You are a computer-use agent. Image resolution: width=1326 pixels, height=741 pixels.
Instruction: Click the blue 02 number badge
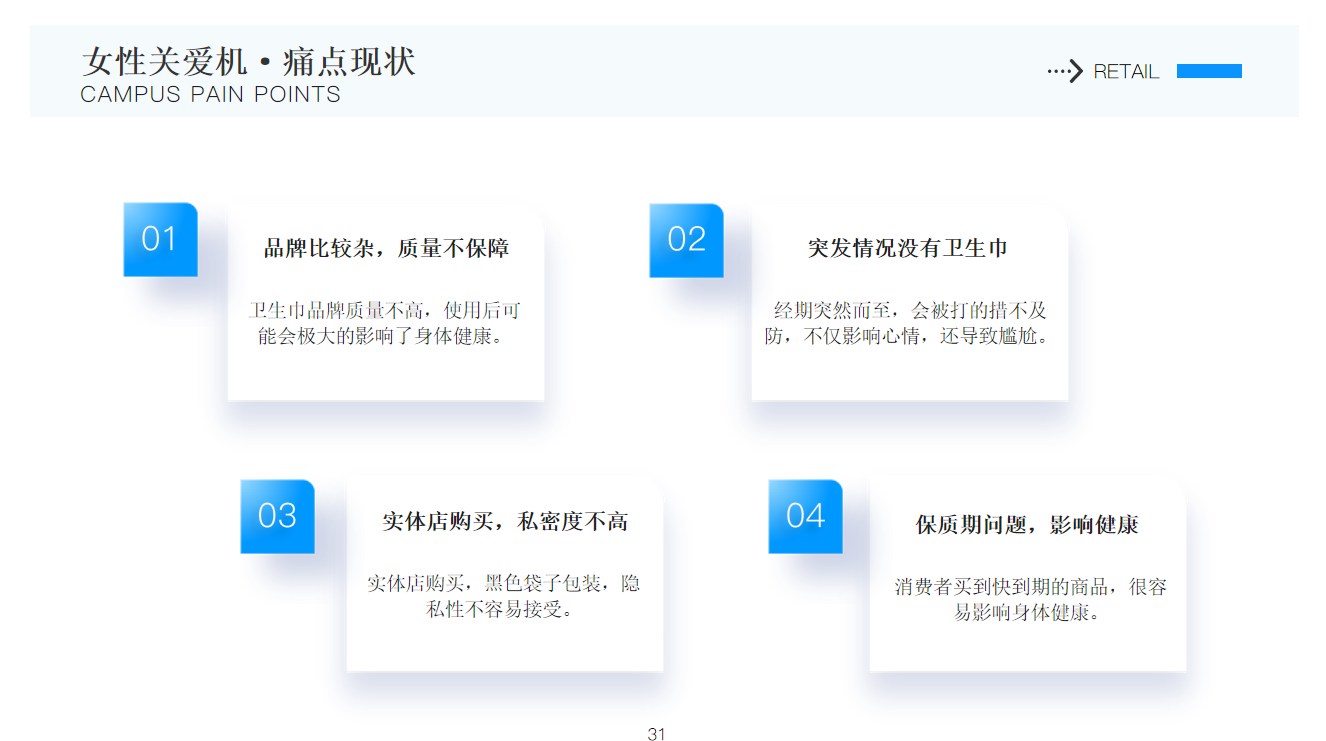(686, 240)
